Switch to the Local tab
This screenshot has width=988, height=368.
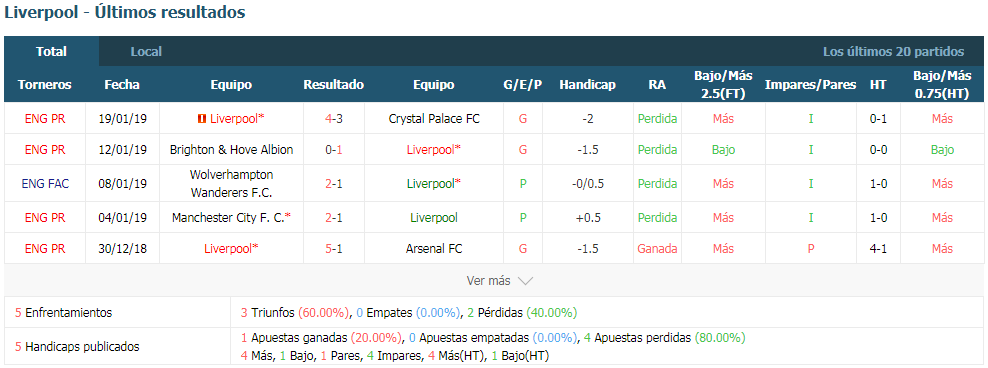coord(146,52)
